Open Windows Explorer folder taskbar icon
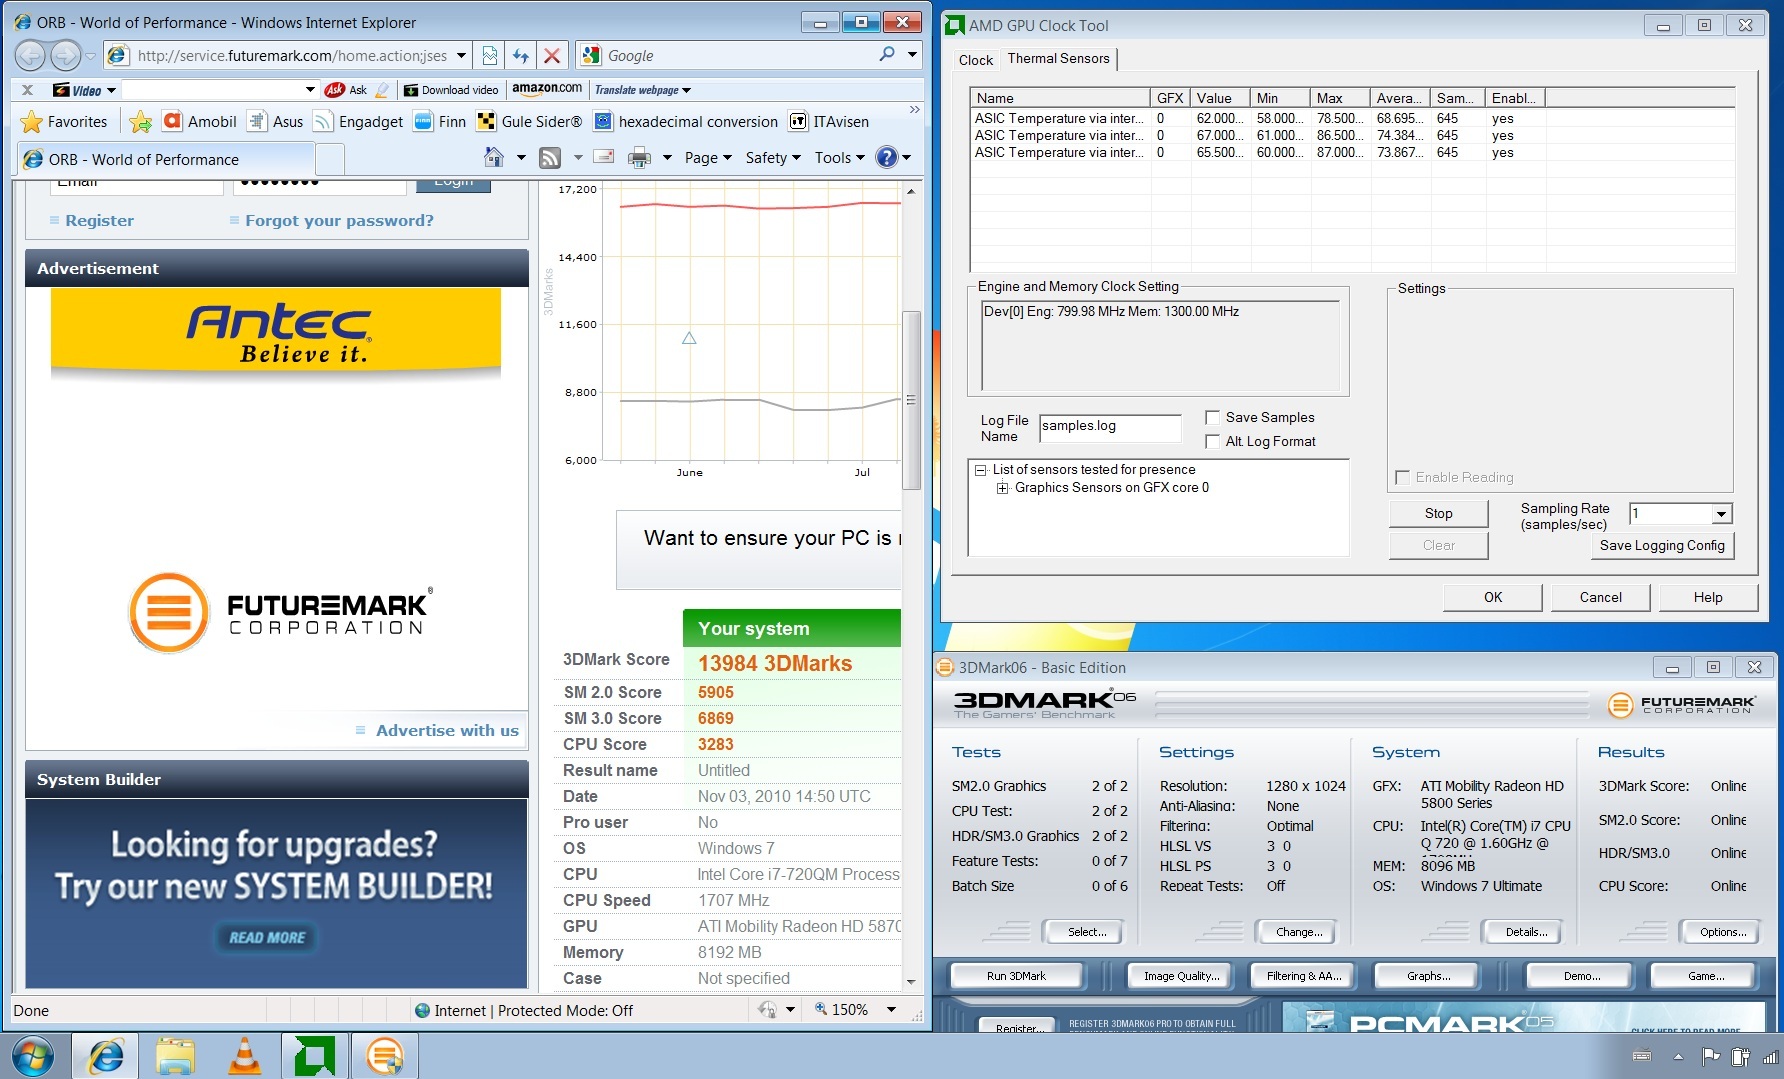Screen dimensions: 1784x1079 click(175, 1056)
